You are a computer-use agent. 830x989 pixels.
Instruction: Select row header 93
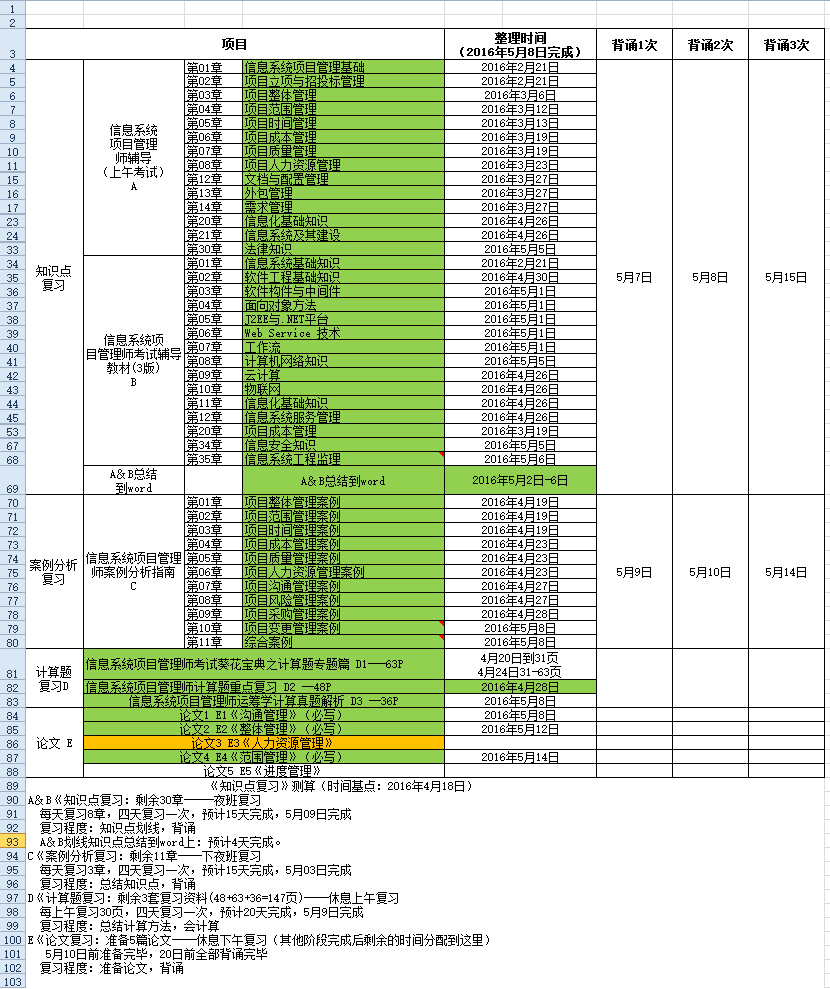[12, 842]
